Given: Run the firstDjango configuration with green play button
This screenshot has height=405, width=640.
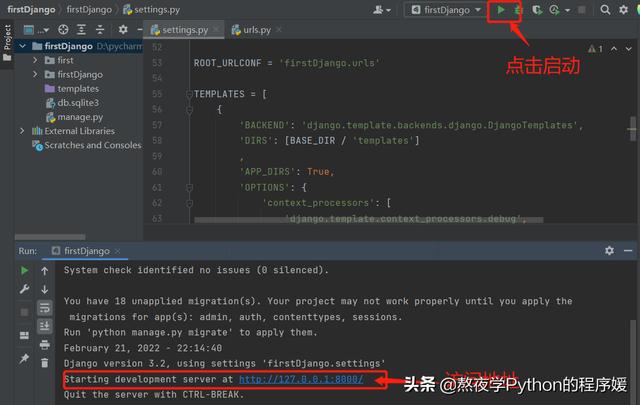Looking at the screenshot, I should (501, 10).
